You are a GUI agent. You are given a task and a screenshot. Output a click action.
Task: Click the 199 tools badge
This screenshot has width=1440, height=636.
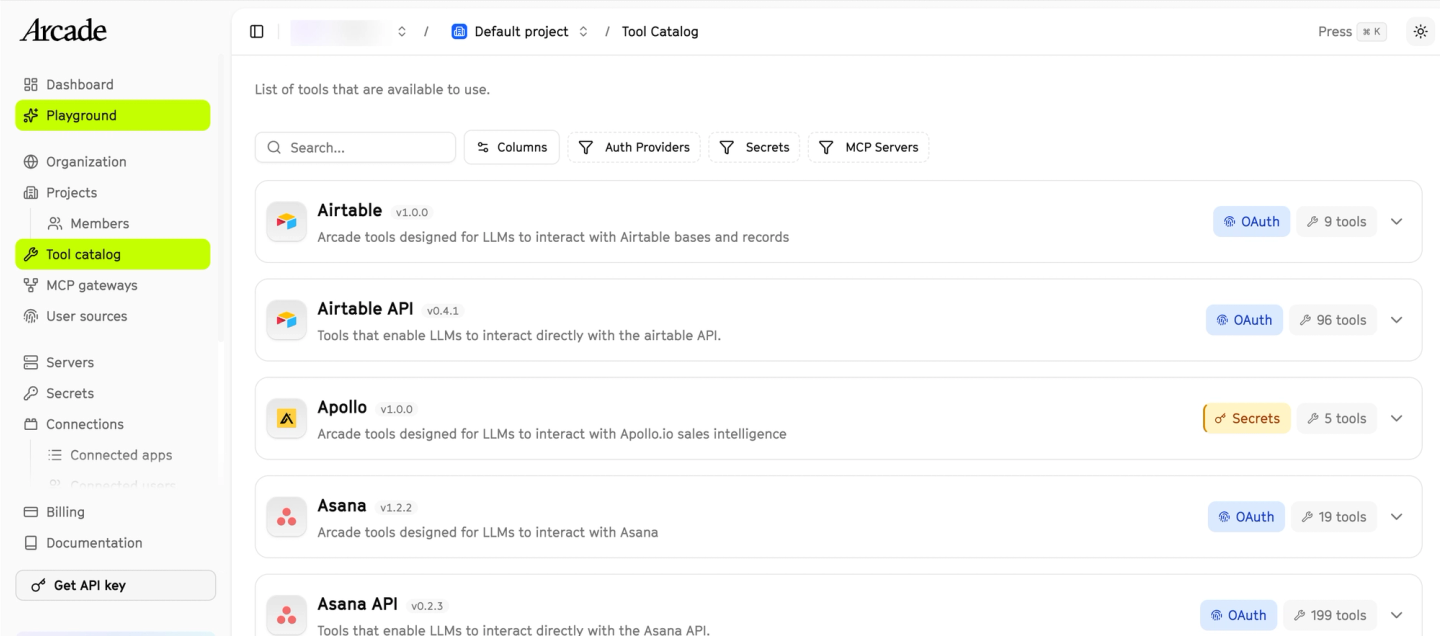(x=1330, y=615)
